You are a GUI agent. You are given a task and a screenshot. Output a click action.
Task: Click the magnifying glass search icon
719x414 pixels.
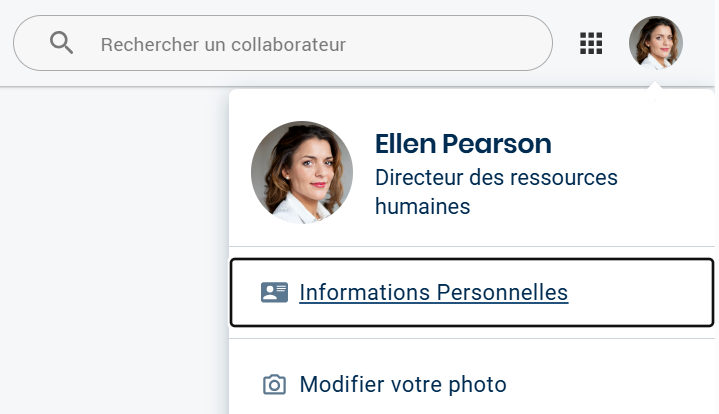(62, 43)
